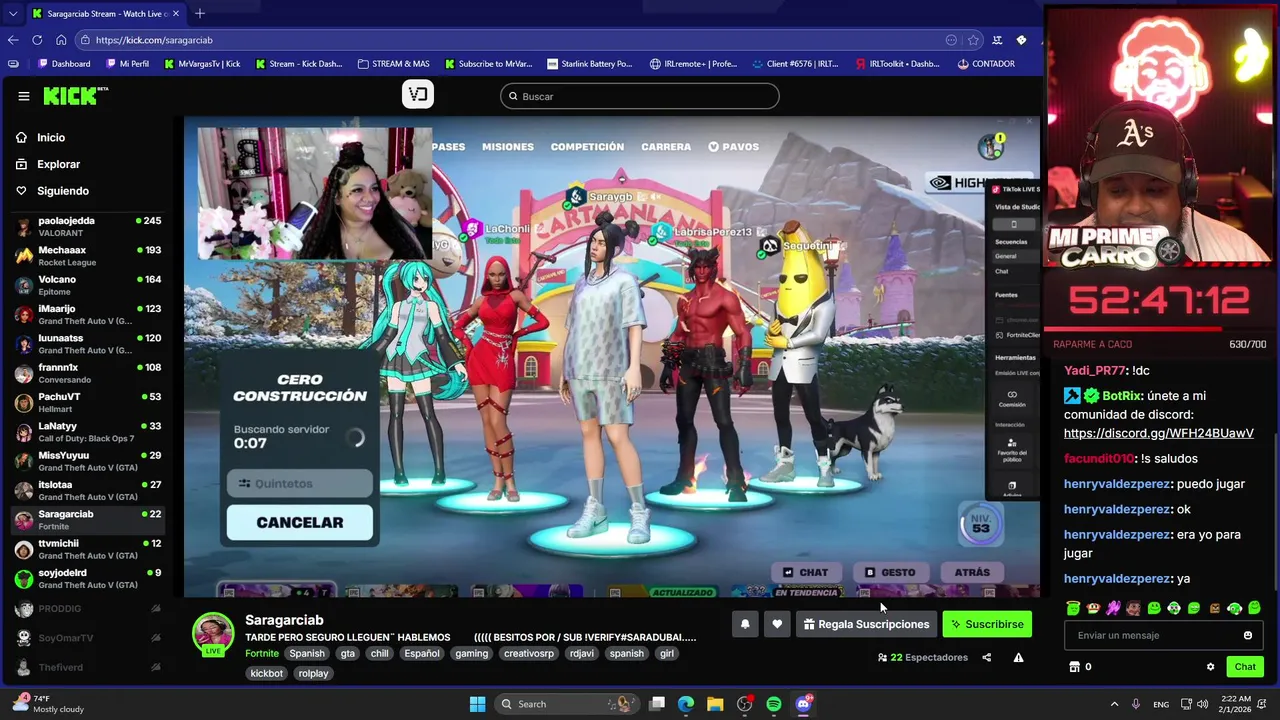
Task: Reload the browser page
Action: click(x=37, y=40)
